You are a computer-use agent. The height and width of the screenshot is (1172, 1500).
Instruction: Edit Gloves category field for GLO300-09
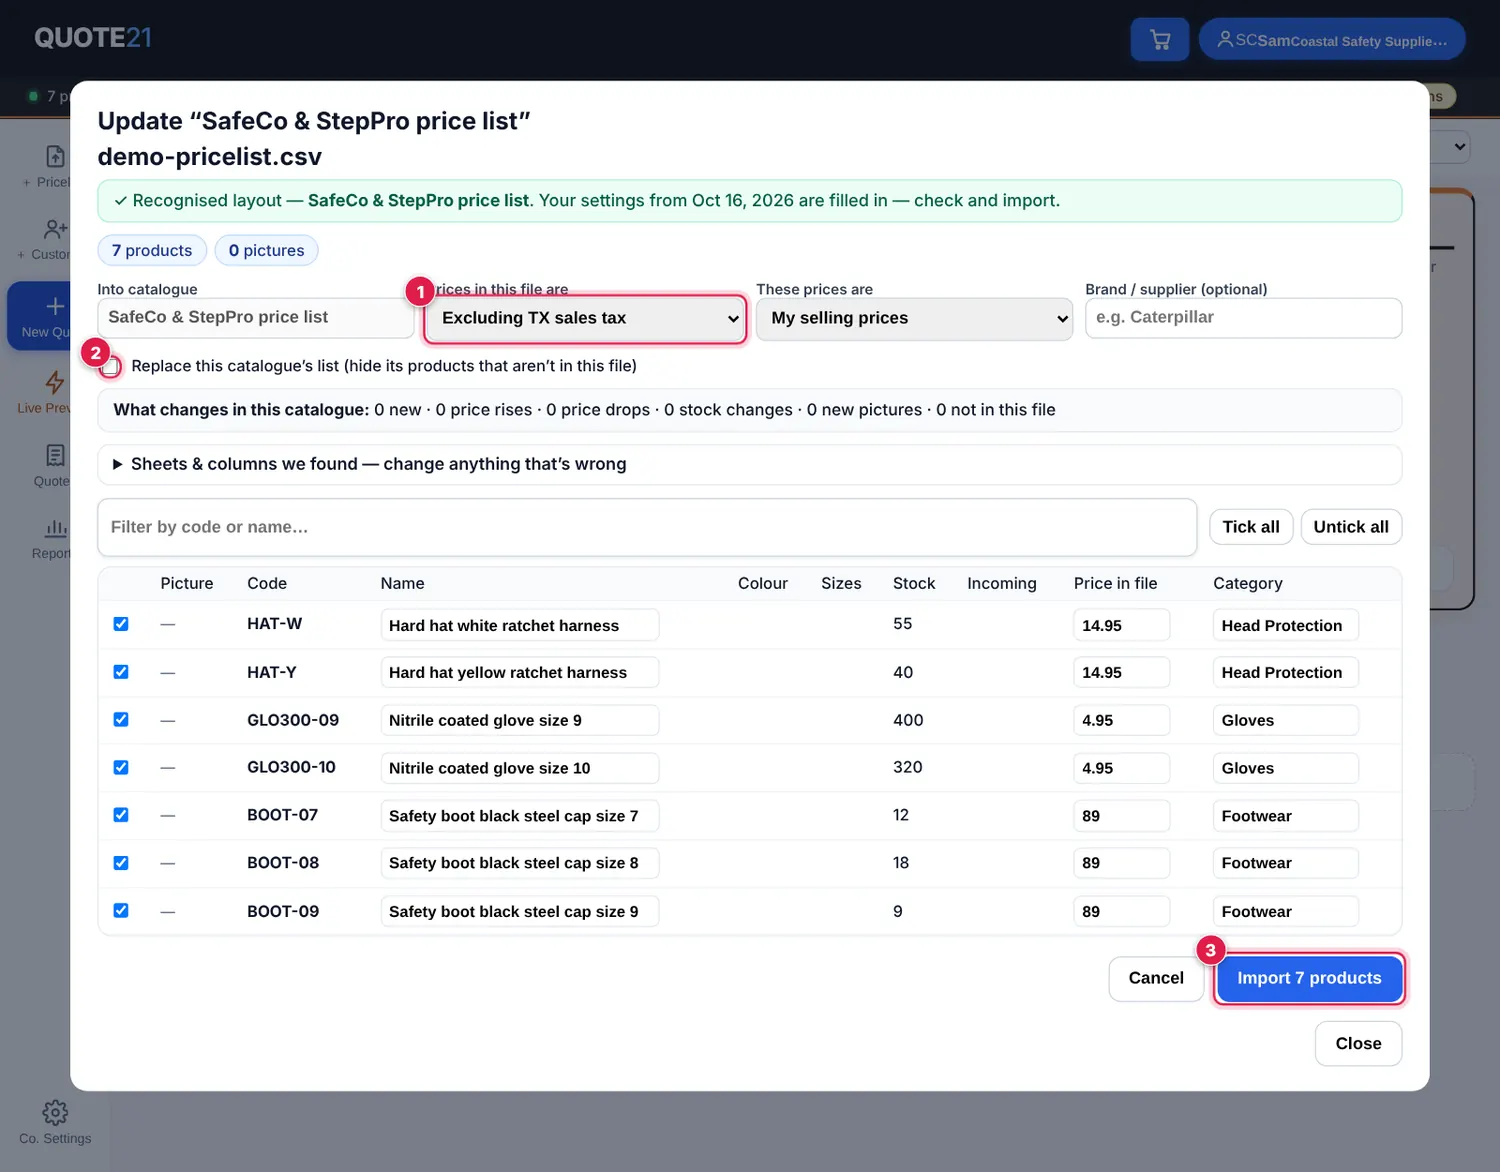point(1285,720)
